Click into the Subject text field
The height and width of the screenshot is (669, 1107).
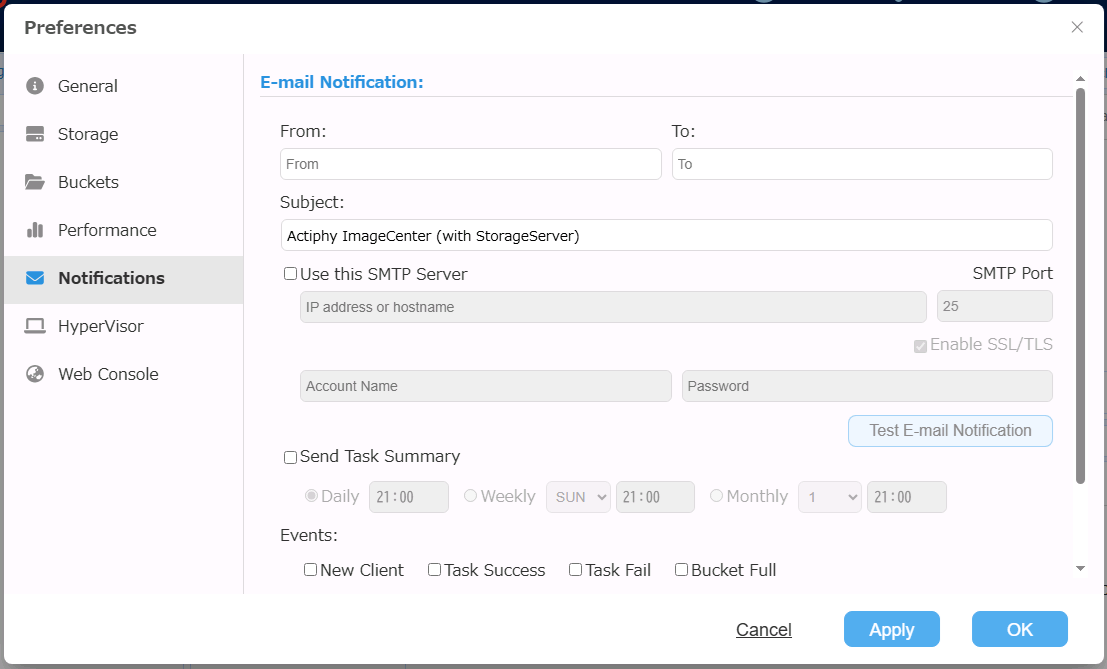pos(666,235)
